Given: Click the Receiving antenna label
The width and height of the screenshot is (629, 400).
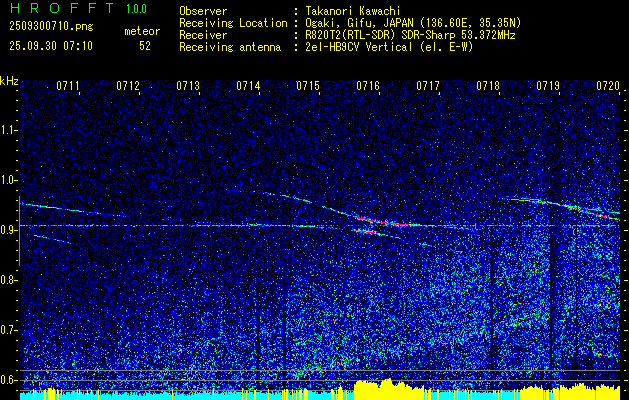Looking at the screenshot, I should point(230,47).
